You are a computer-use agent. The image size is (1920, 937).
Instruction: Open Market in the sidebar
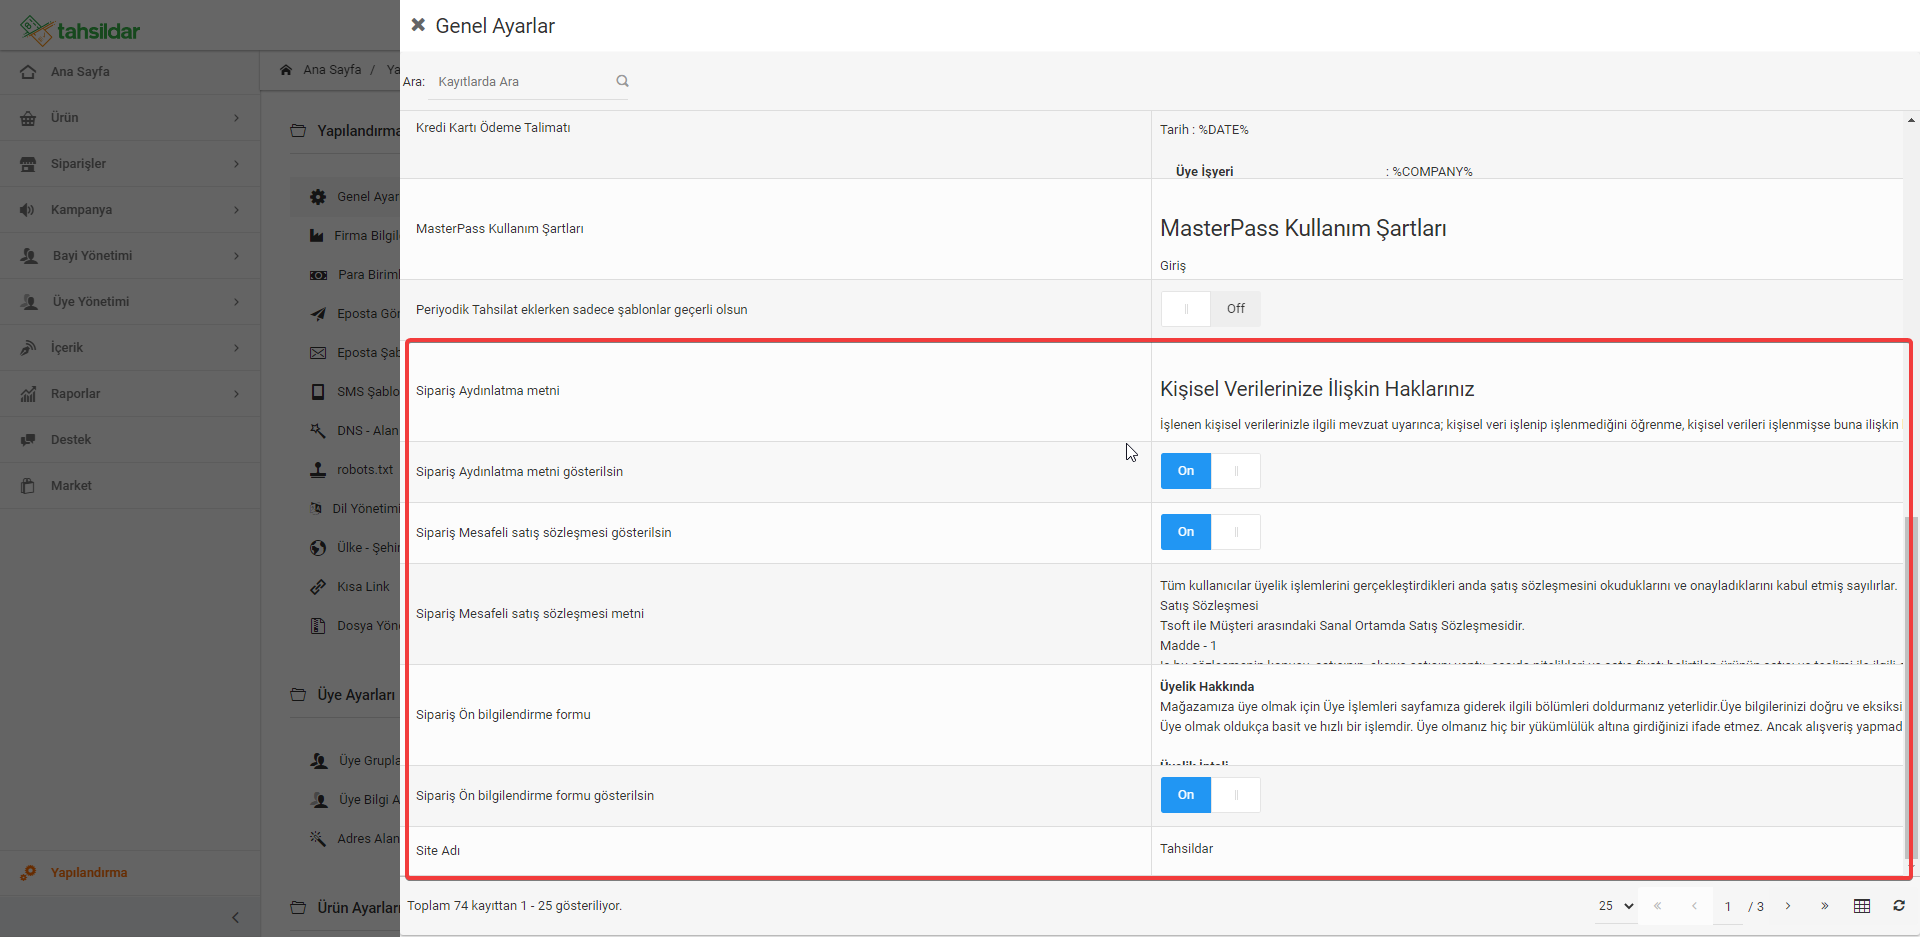point(130,486)
